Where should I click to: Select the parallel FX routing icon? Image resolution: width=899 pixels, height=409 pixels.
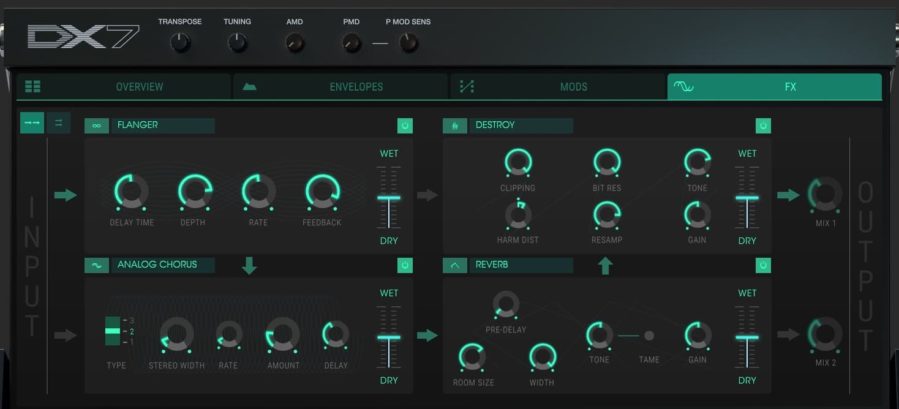click(x=58, y=123)
